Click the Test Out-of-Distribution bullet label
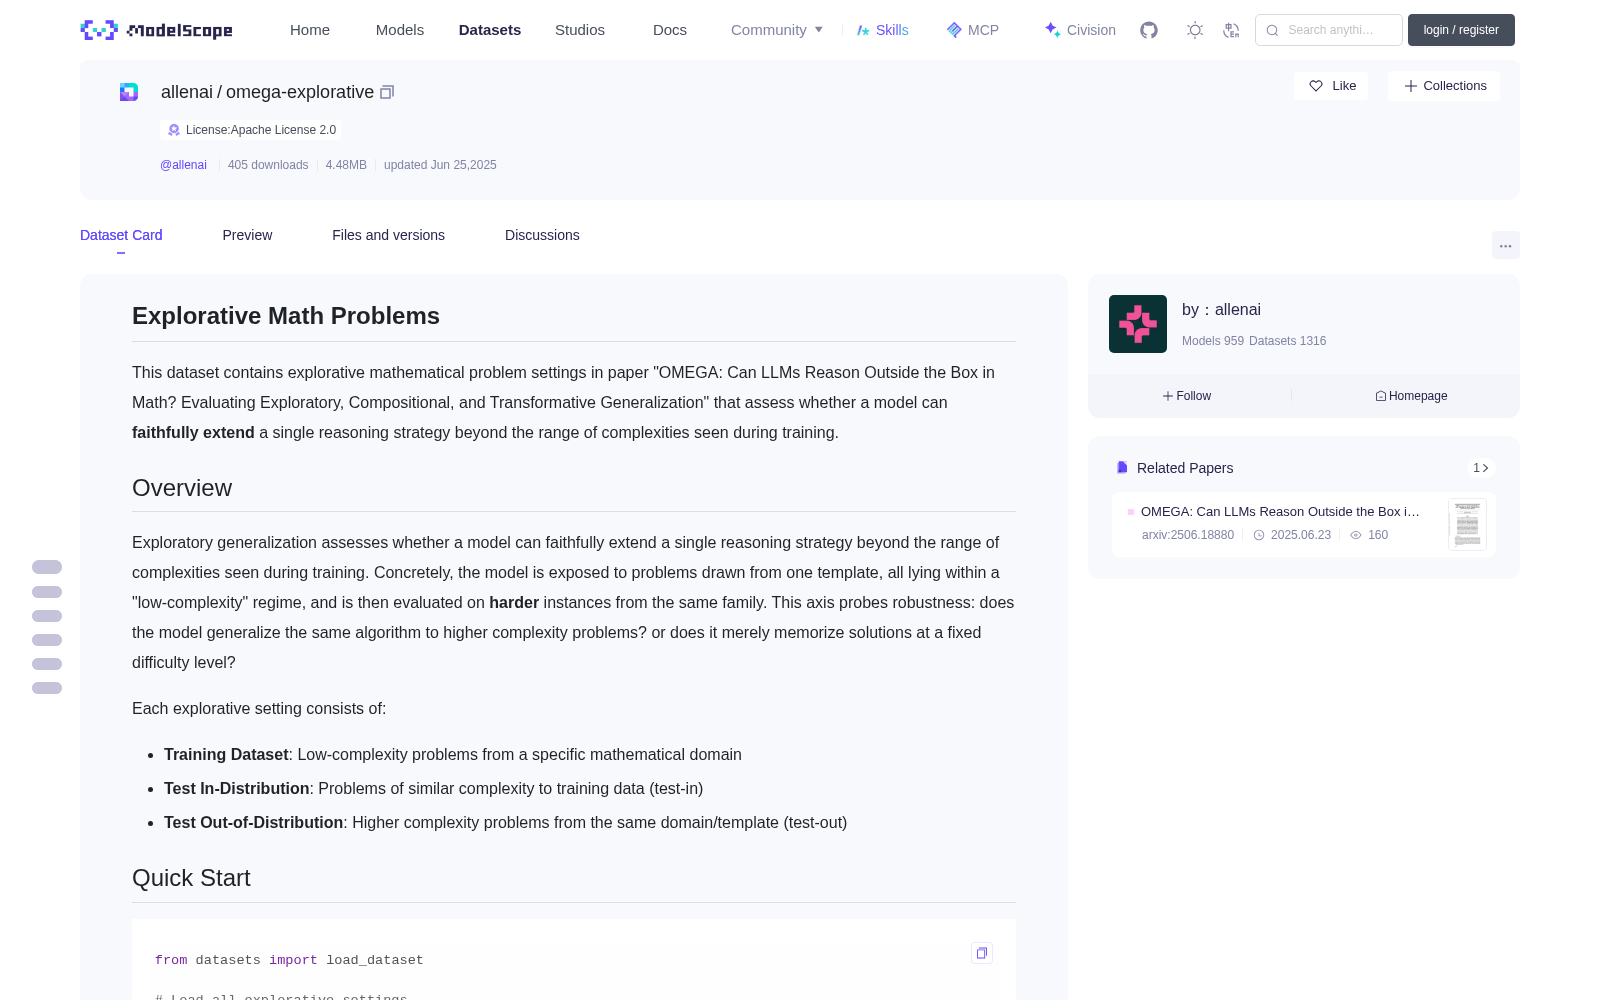The height and width of the screenshot is (1000, 1600). click(x=254, y=823)
